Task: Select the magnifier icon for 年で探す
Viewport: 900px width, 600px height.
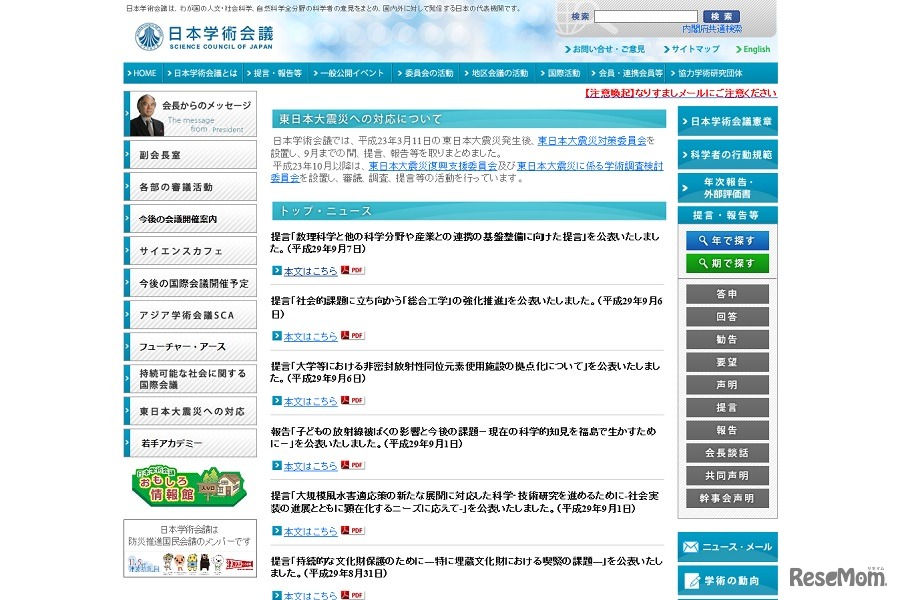Action: tap(704, 240)
